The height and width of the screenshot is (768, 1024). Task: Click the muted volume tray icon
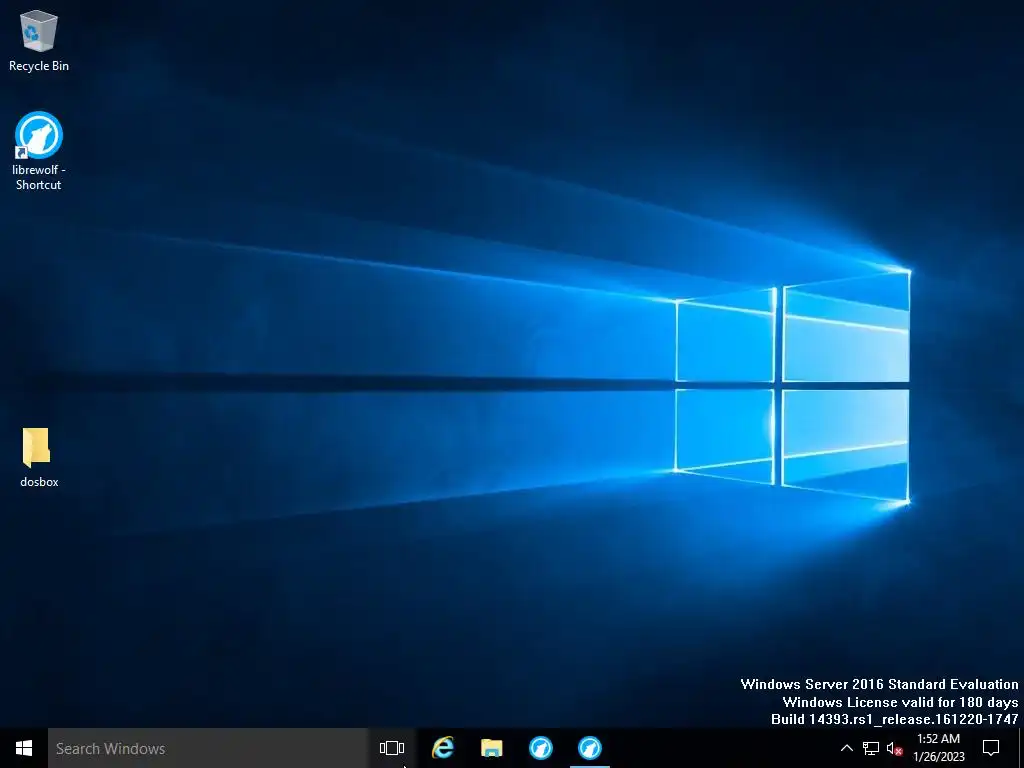point(894,748)
